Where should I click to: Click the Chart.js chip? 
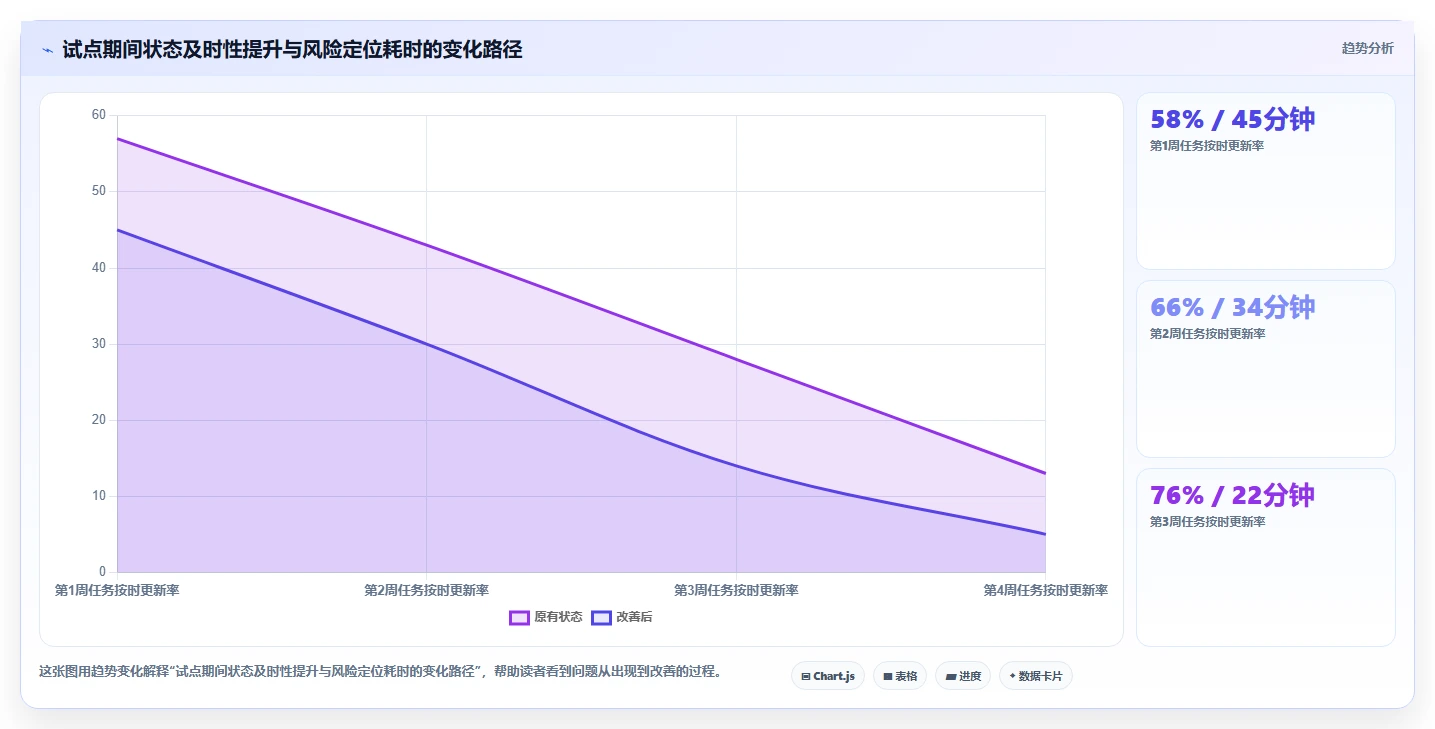pyautogui.click(x=827, y=676)
